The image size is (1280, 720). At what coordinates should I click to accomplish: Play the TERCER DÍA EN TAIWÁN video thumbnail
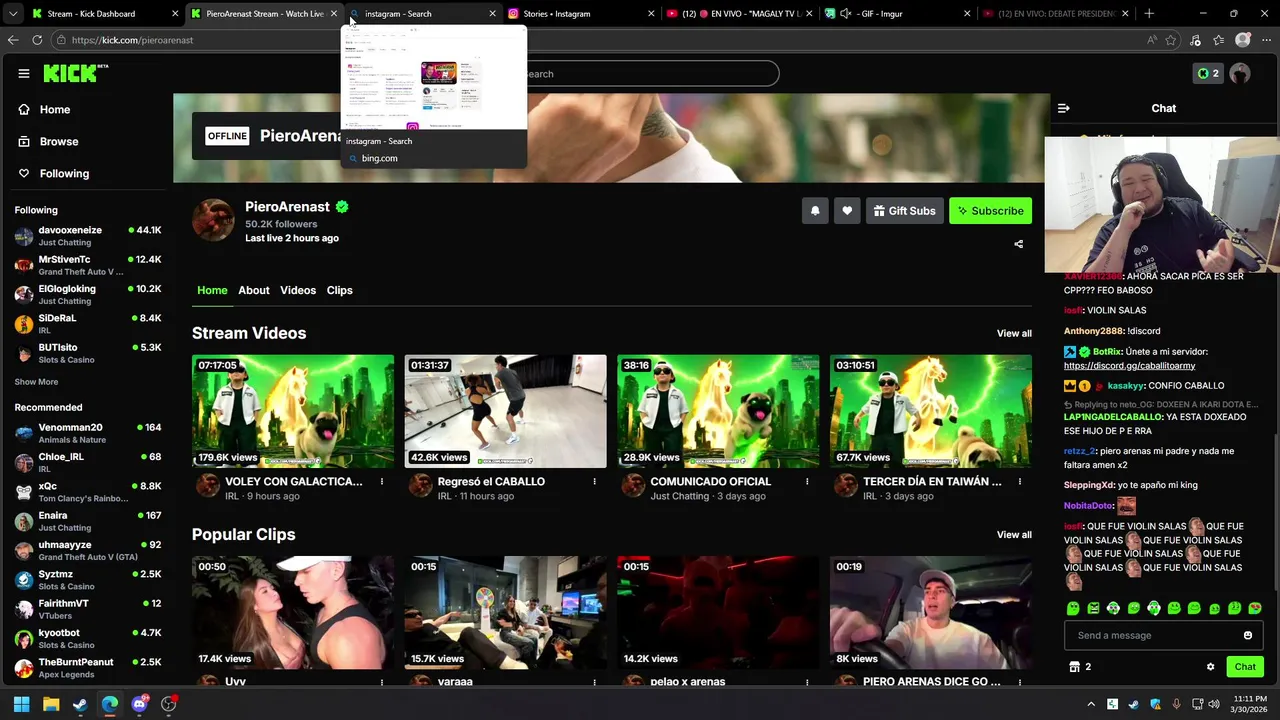point(931,411)
